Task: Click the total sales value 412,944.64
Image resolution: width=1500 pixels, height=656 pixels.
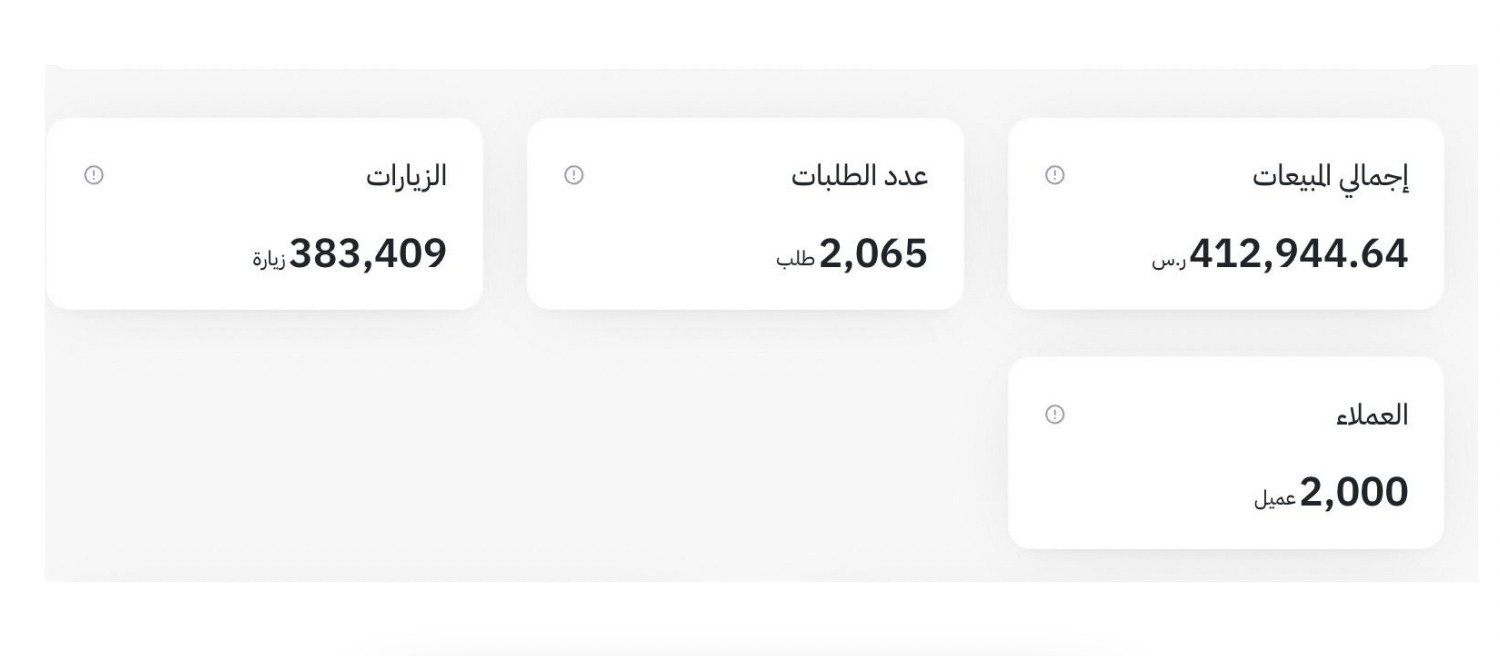Action: (x=1298, y=254)
